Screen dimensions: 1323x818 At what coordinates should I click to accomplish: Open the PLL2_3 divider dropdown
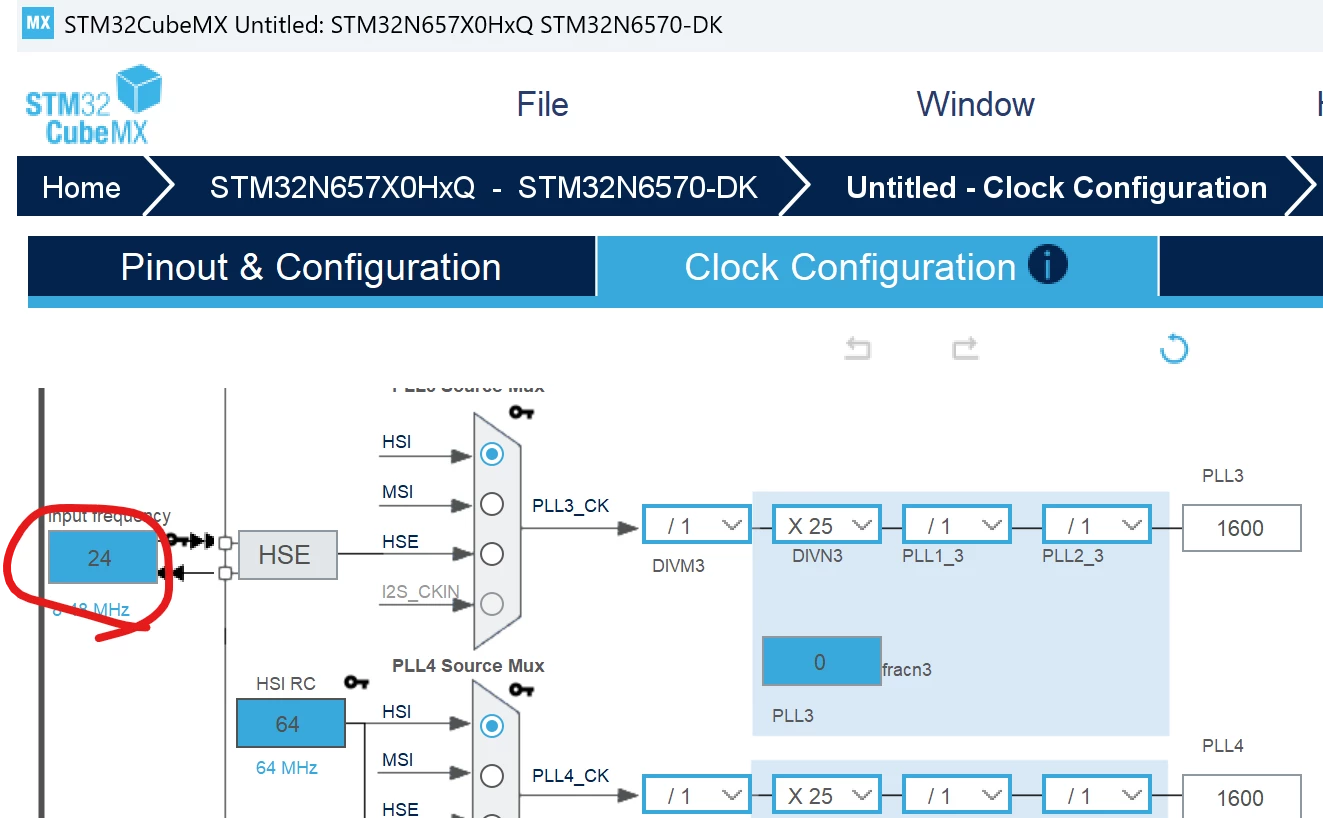[x=1097, y=525]
